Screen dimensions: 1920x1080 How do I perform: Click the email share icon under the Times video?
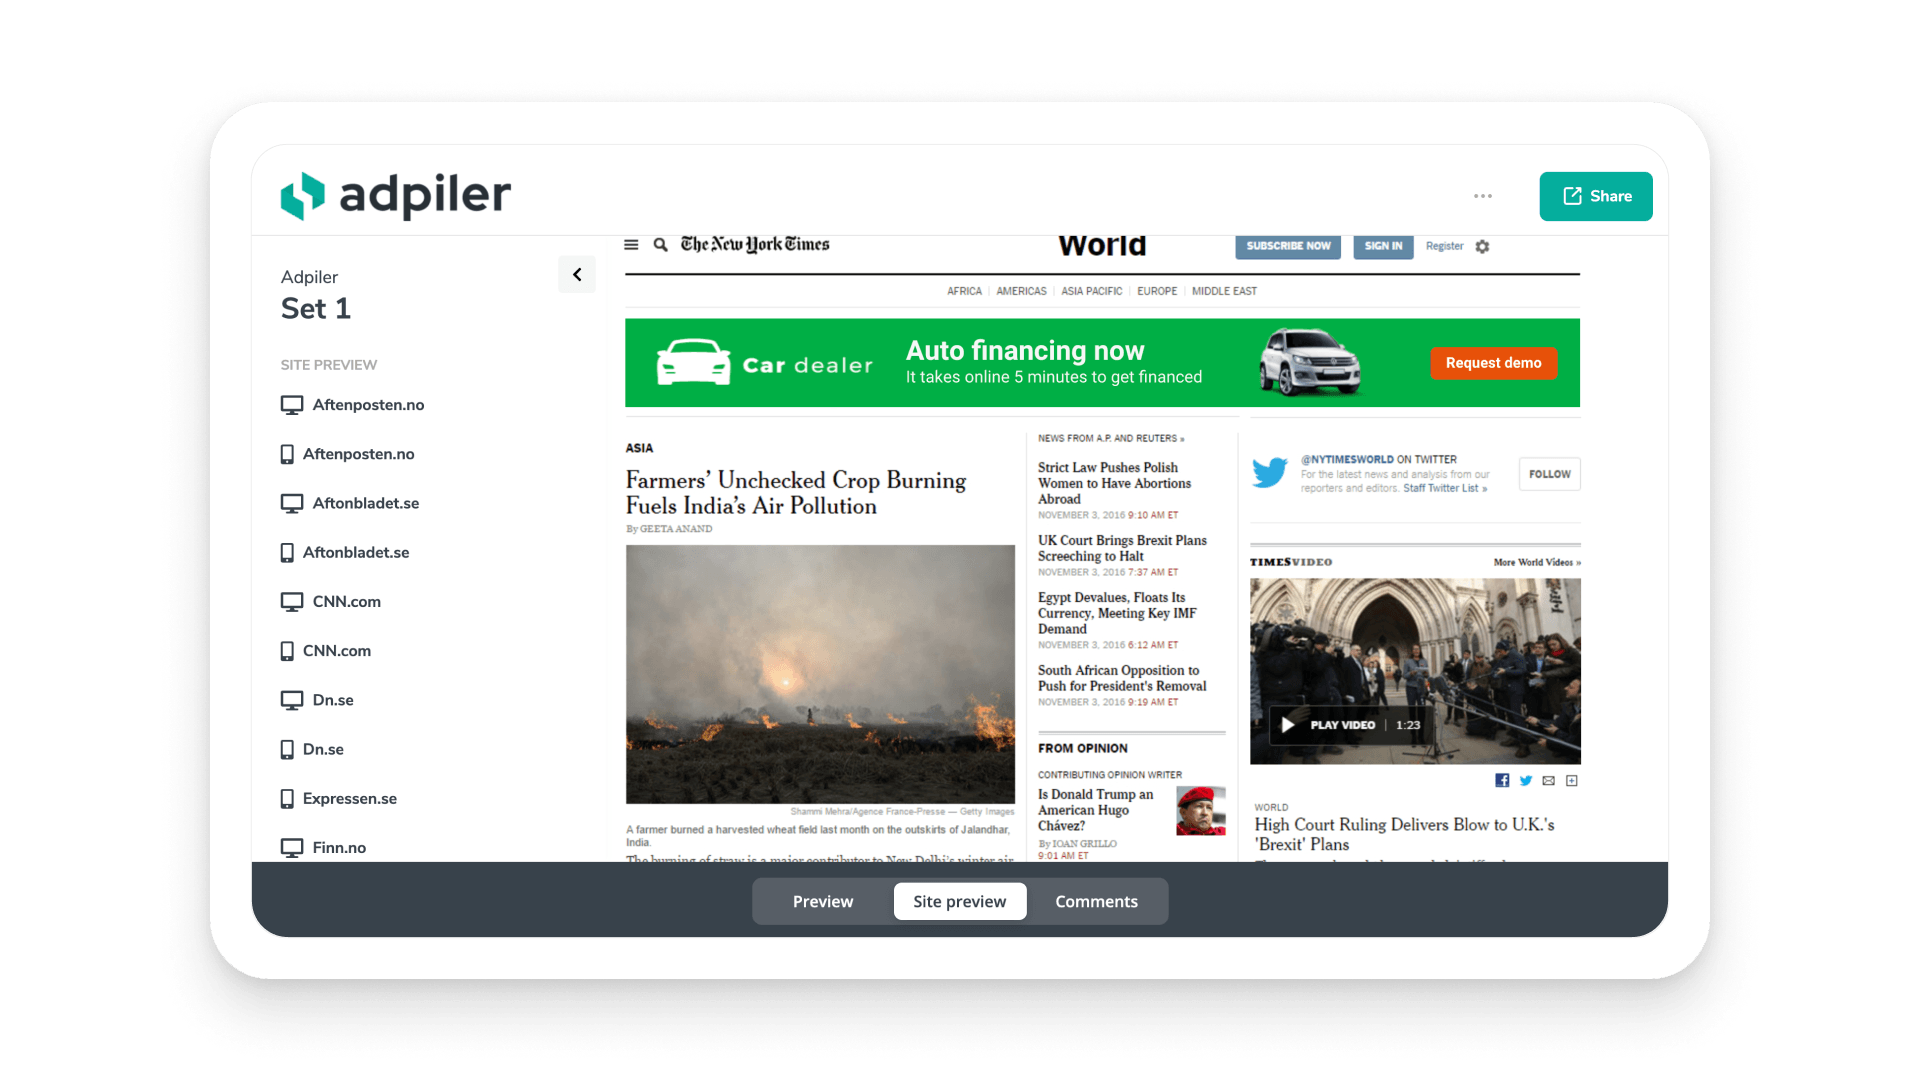(x=1549, y=780)
